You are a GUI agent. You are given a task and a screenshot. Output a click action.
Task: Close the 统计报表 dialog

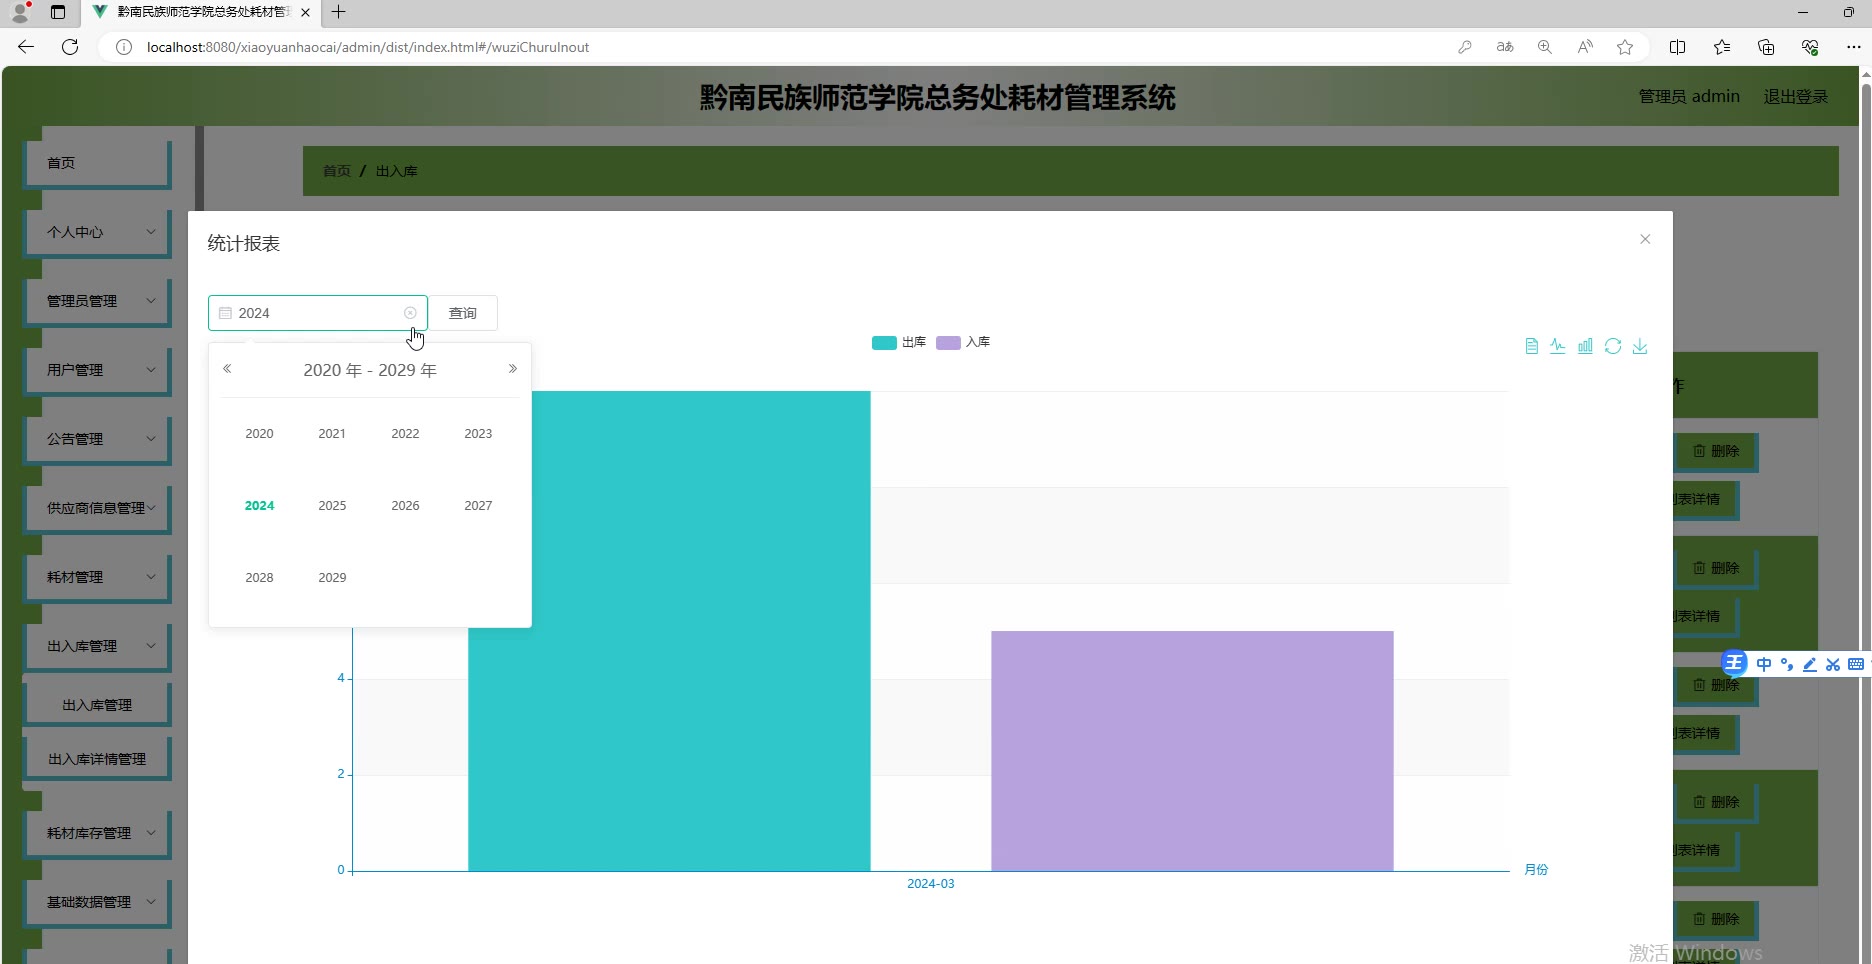click(x=1645, y=239)
